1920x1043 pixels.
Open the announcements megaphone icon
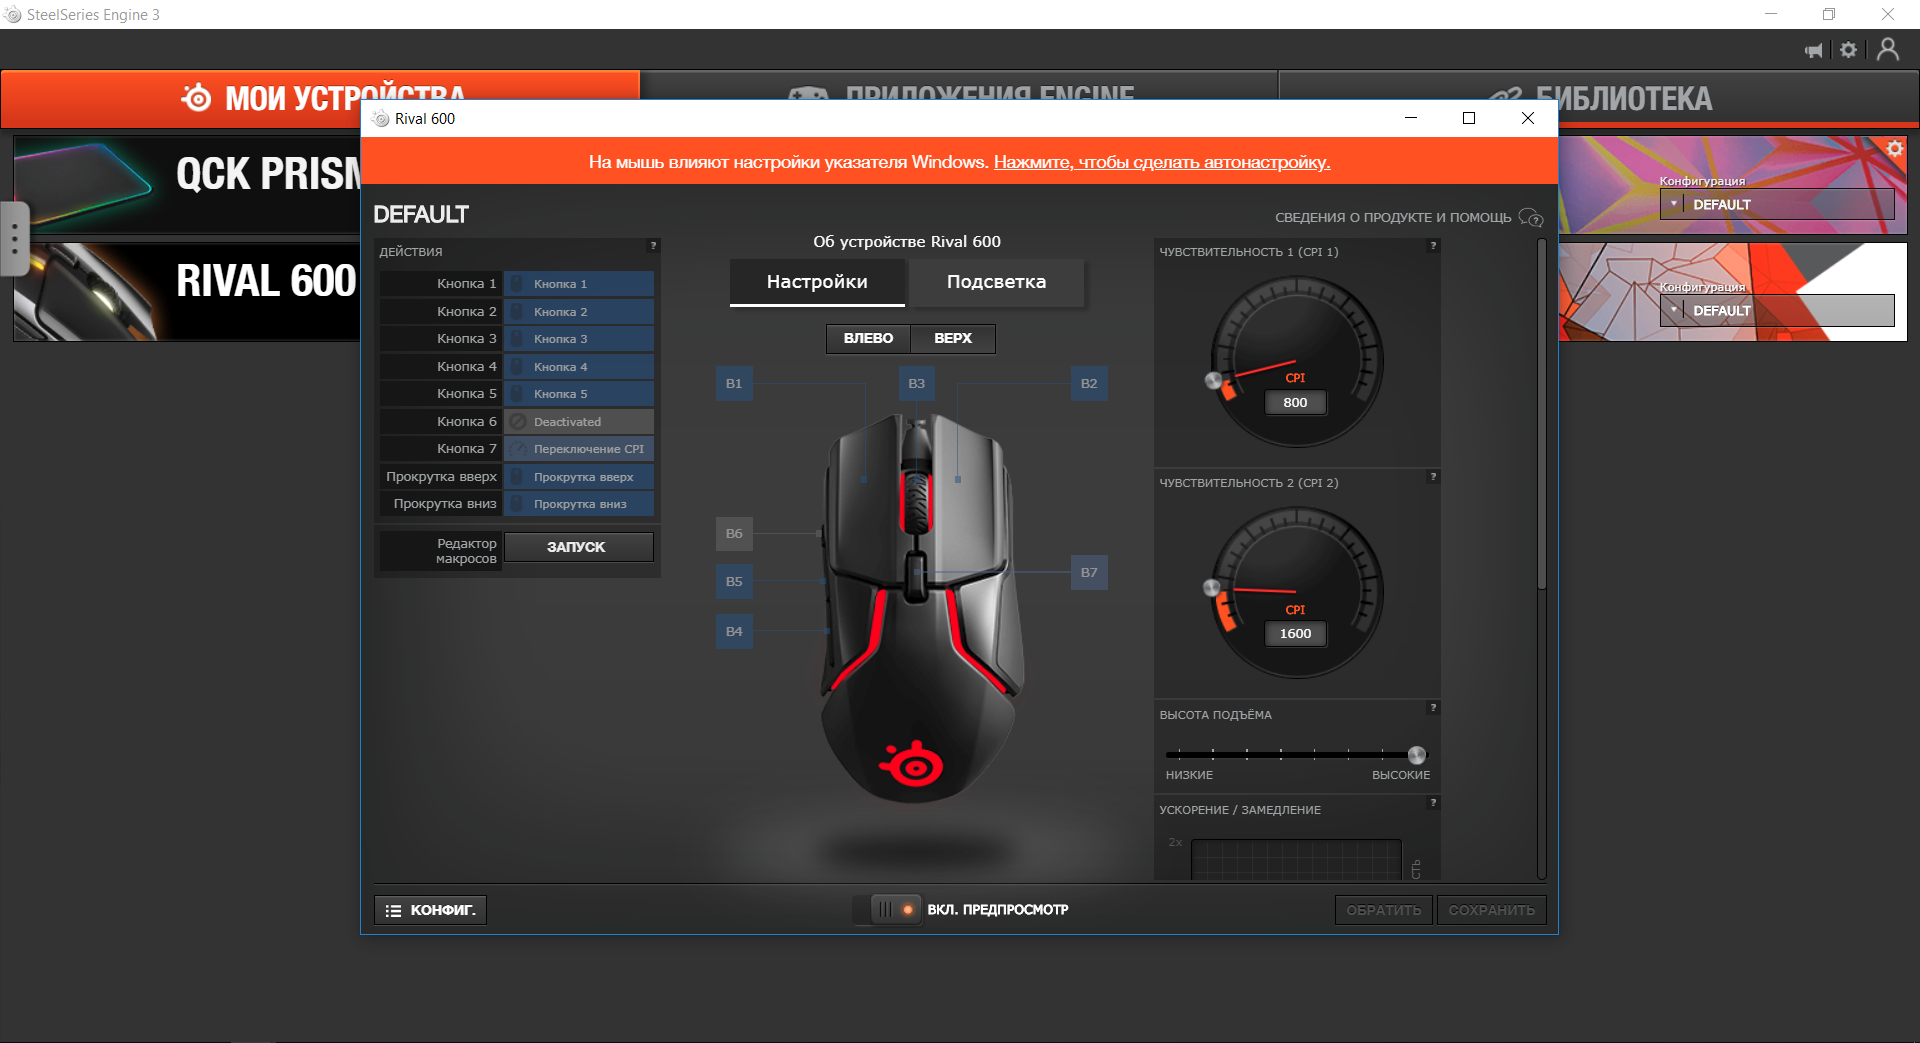[x=1814, y=50]
